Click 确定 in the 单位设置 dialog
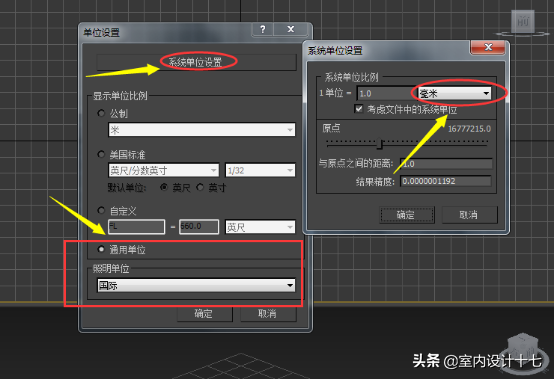554x380 pixels. 205,314
